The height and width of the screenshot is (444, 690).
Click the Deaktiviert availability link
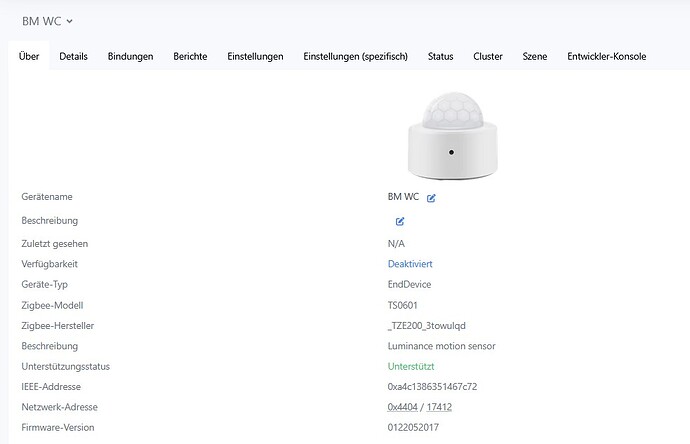(x=410, y=264)
